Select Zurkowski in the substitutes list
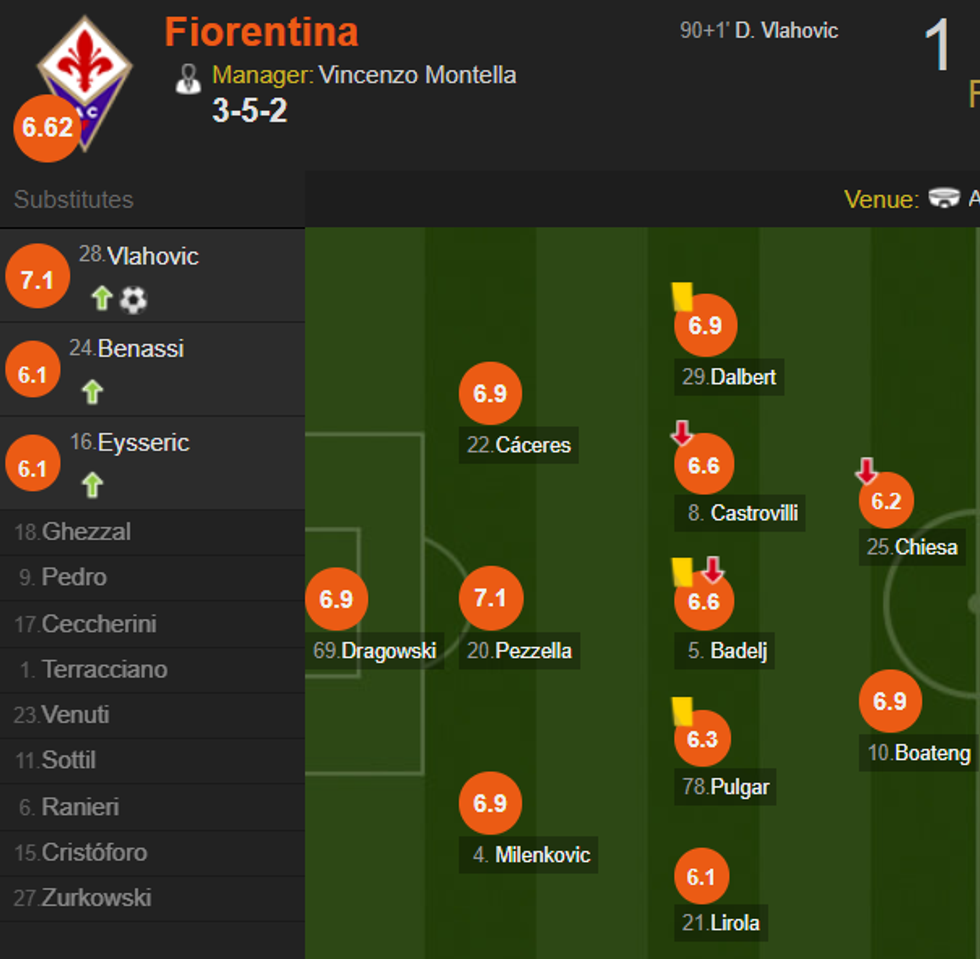 pyautogui.click(x=96, y=898)
